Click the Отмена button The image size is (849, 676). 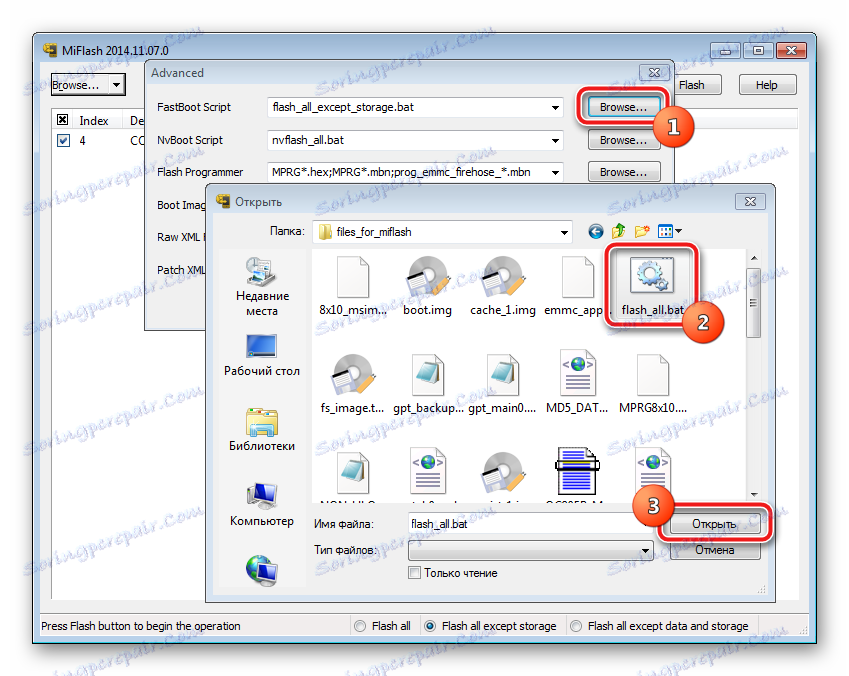(x=715, y=550)
